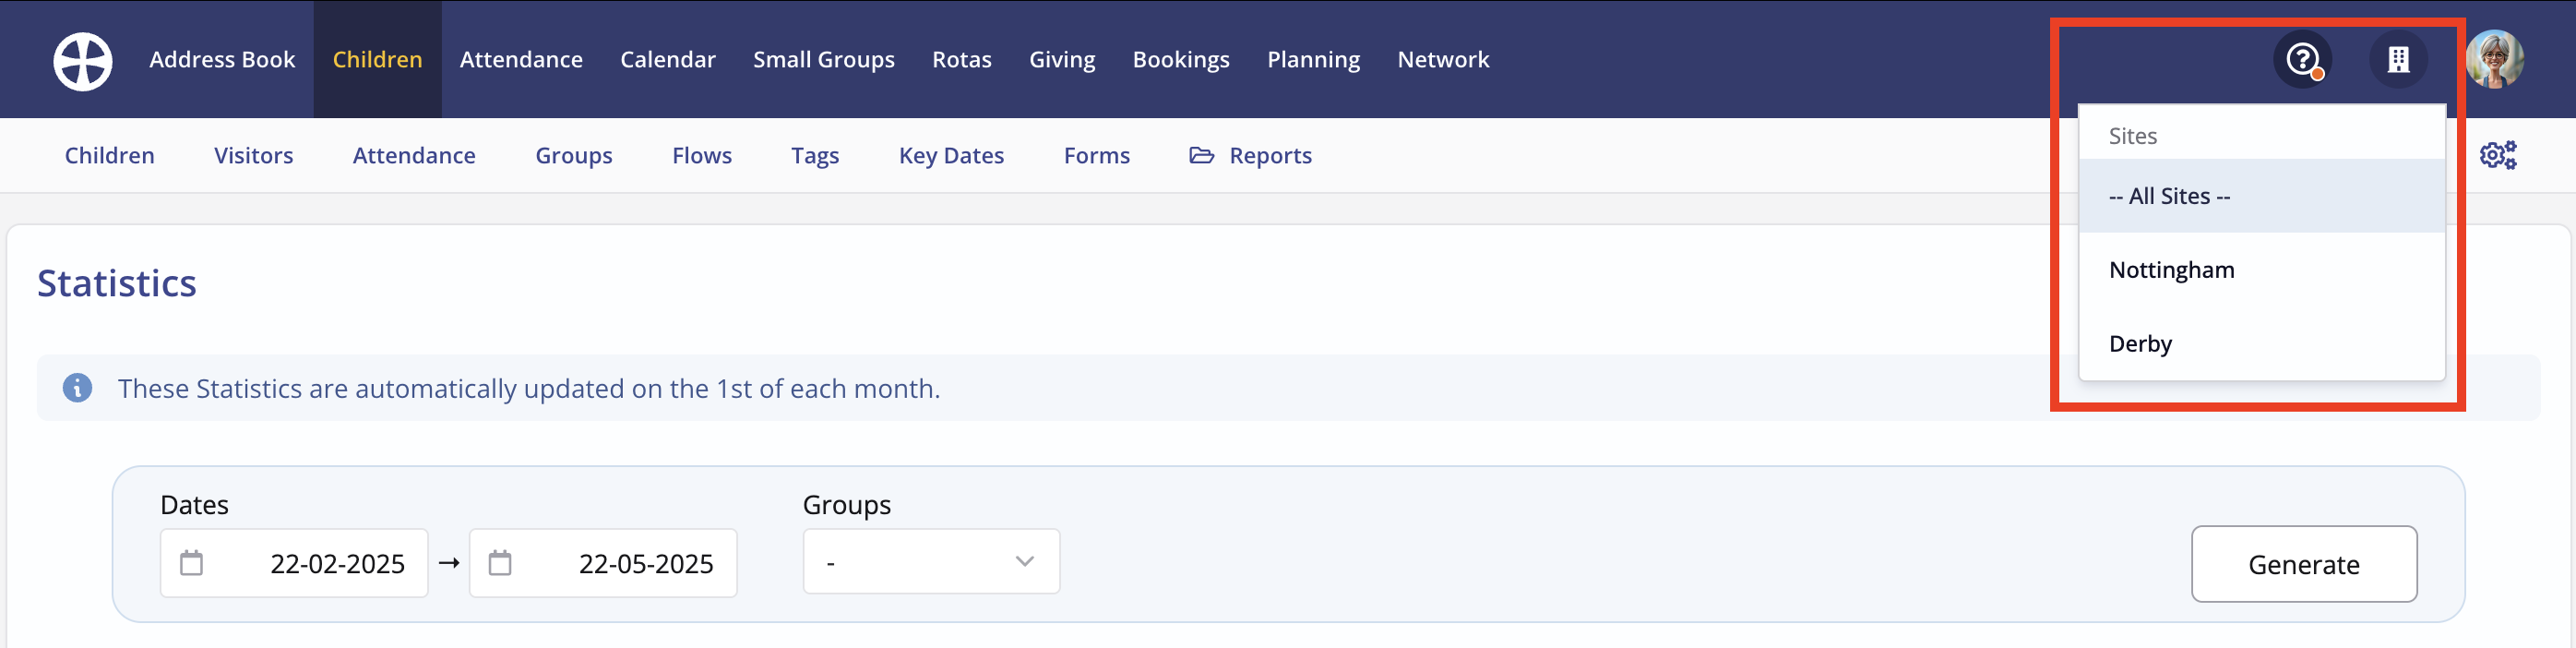The height and width of the screenshot is (648, 2576).
Task: Switch to the Tags tab
Action: click(x=815, y=156)
